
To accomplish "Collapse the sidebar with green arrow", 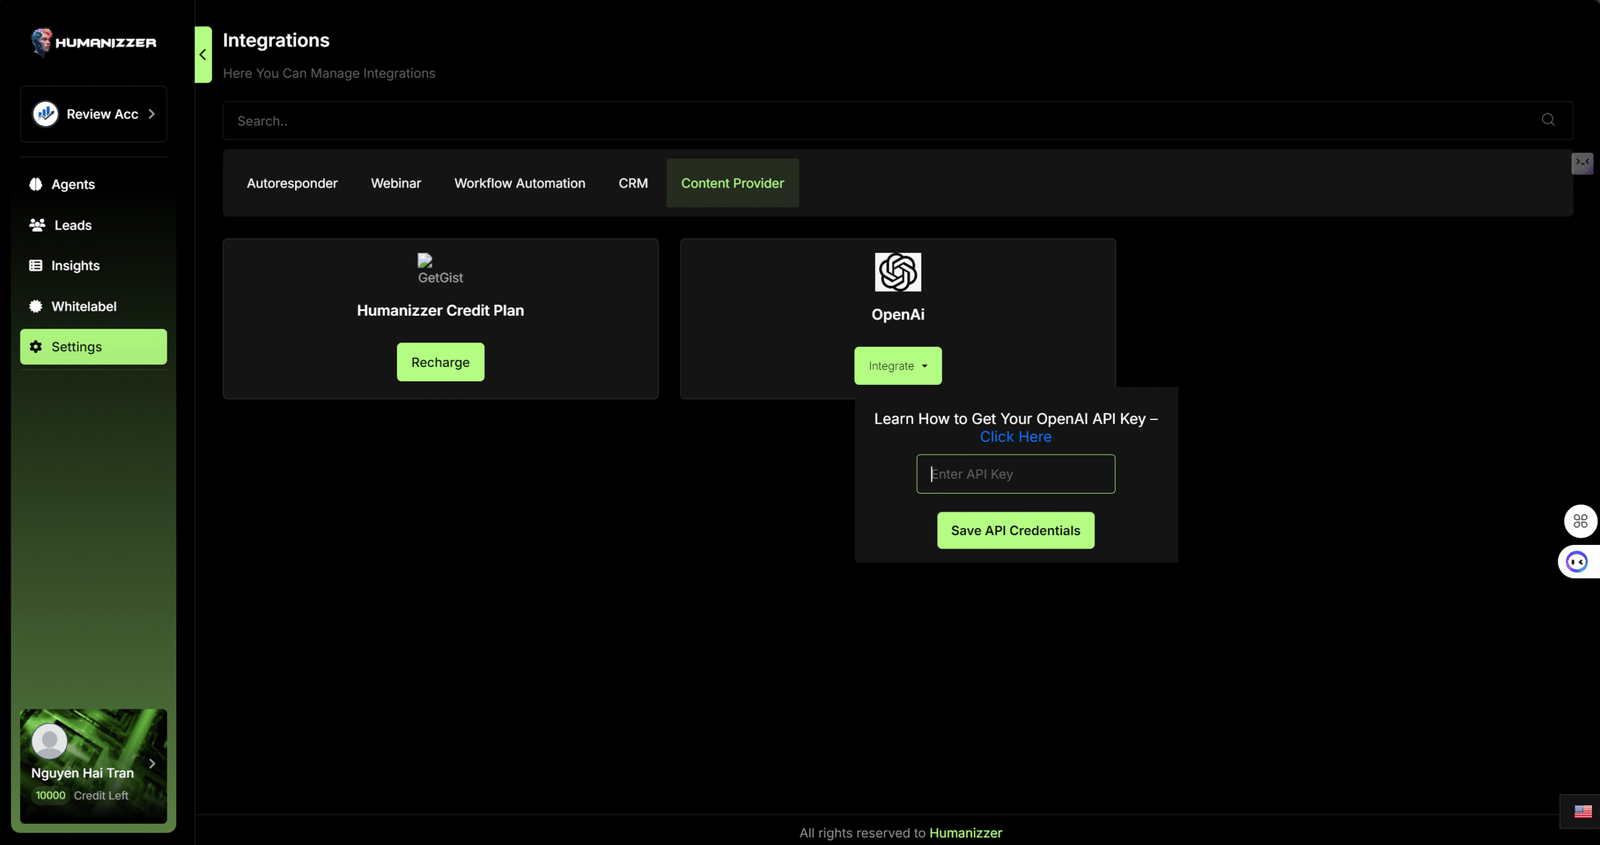I will point(203,55).
